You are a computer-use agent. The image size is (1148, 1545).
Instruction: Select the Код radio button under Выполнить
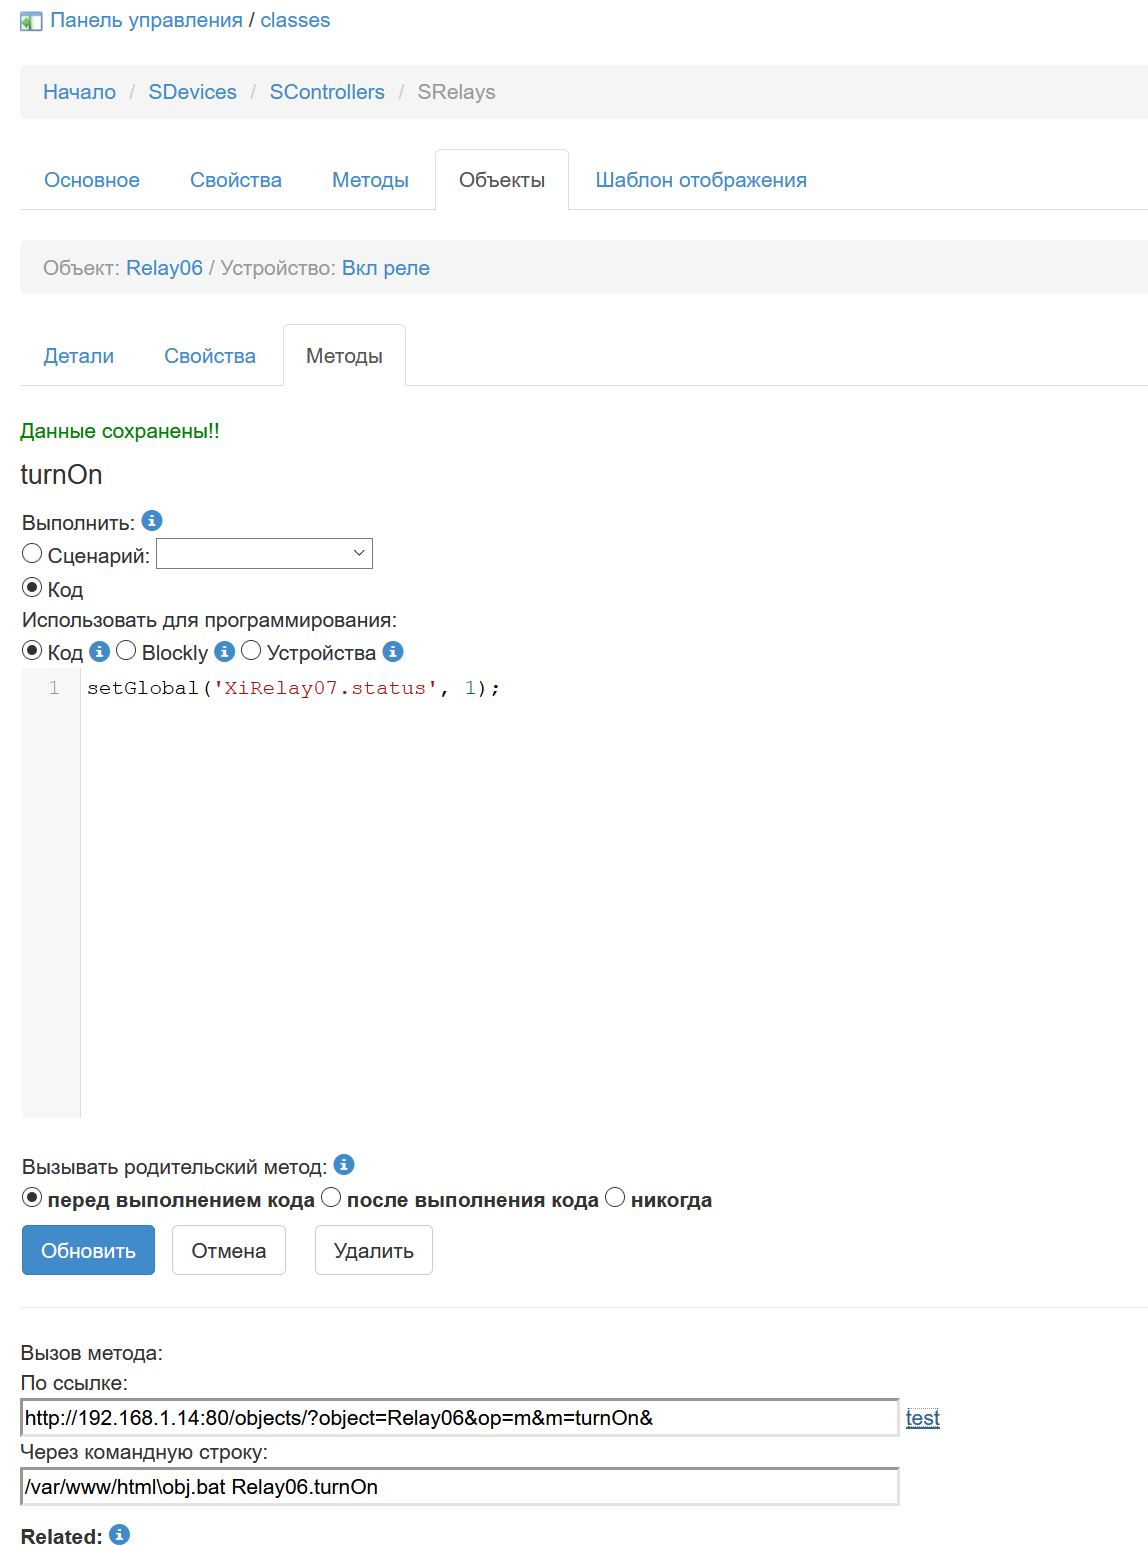[32, 587]
